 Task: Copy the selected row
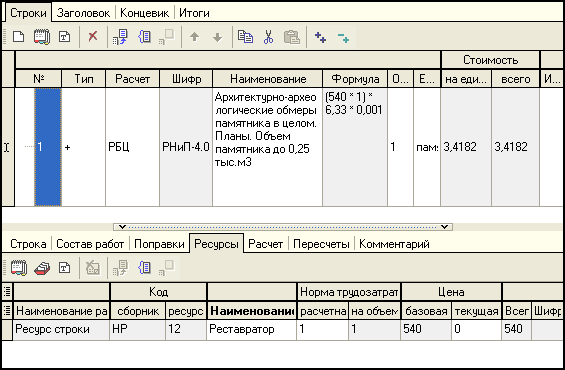[x=245, y=36]
